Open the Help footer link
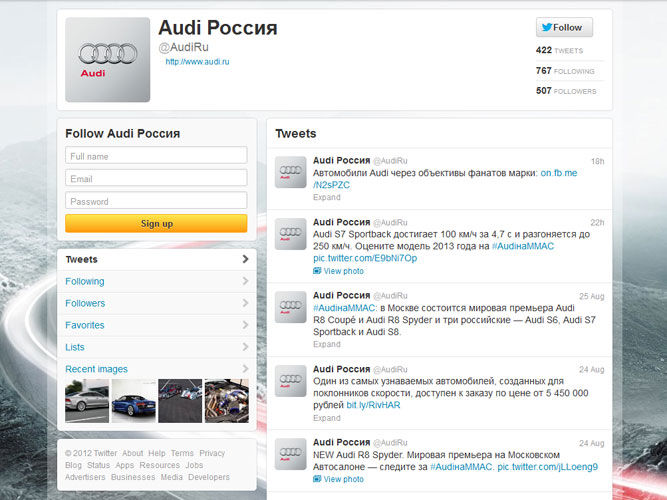667x500 pixels. point(157,453)
